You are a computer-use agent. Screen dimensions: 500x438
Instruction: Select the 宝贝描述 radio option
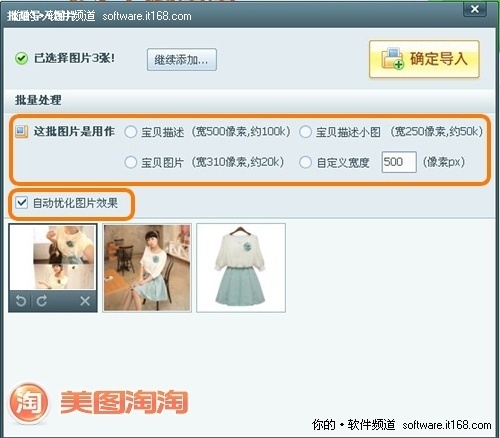[x=131, y=132]
